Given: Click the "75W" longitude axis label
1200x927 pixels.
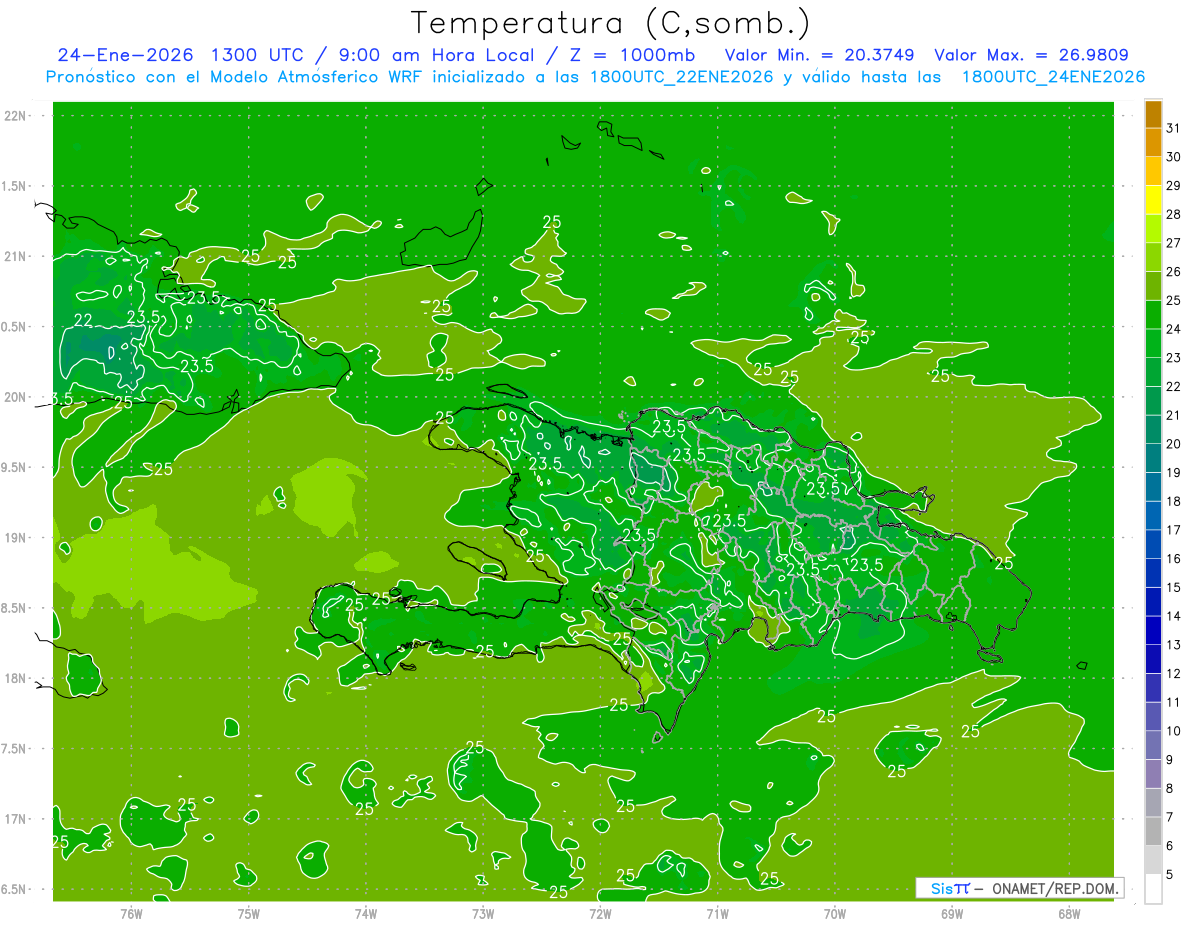Looking at the screenshot, I should [249, 913].
